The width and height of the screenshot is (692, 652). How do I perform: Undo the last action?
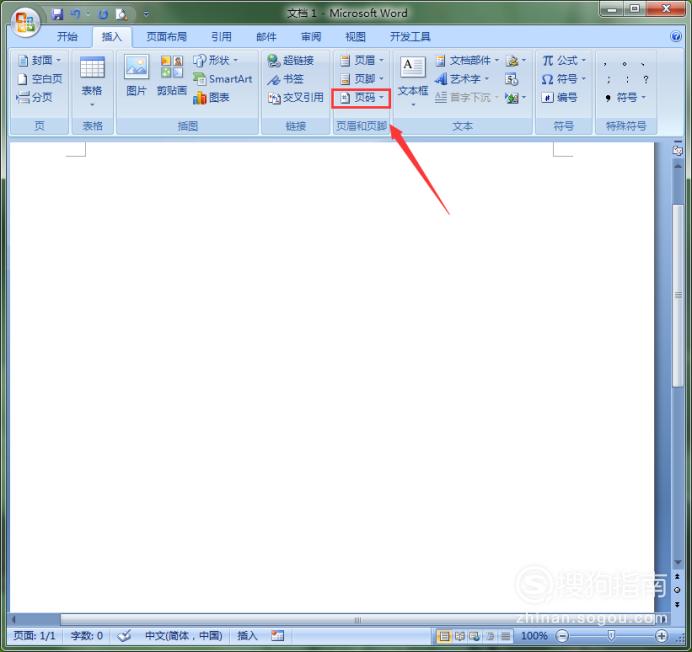click(x=76, y=14)
